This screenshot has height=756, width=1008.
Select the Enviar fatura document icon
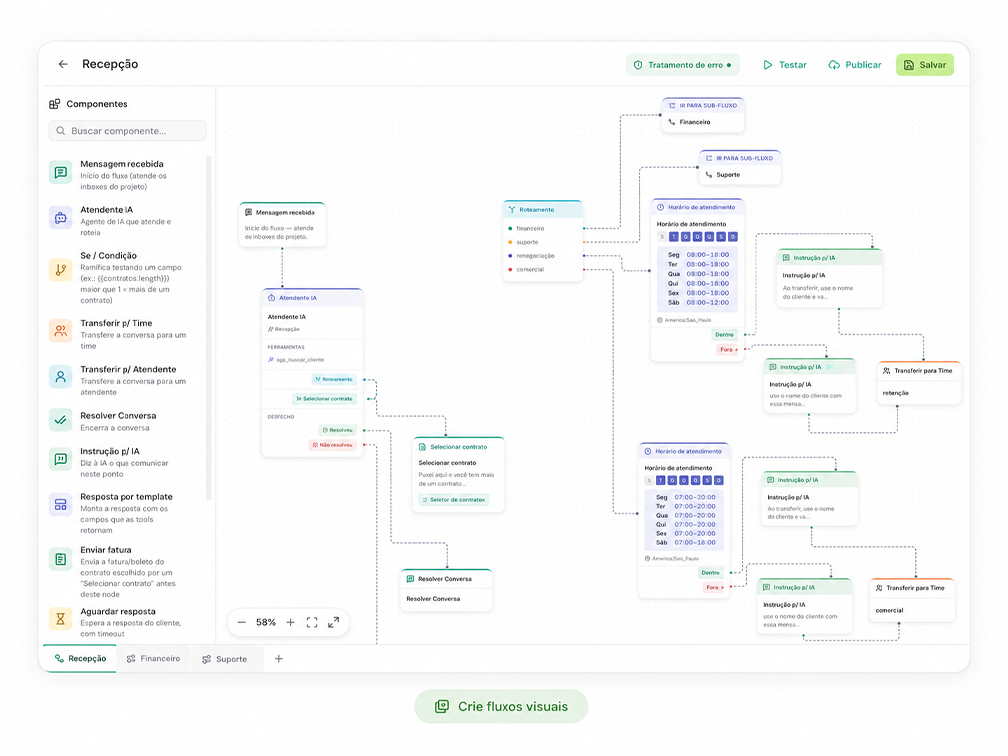(60, 559)
